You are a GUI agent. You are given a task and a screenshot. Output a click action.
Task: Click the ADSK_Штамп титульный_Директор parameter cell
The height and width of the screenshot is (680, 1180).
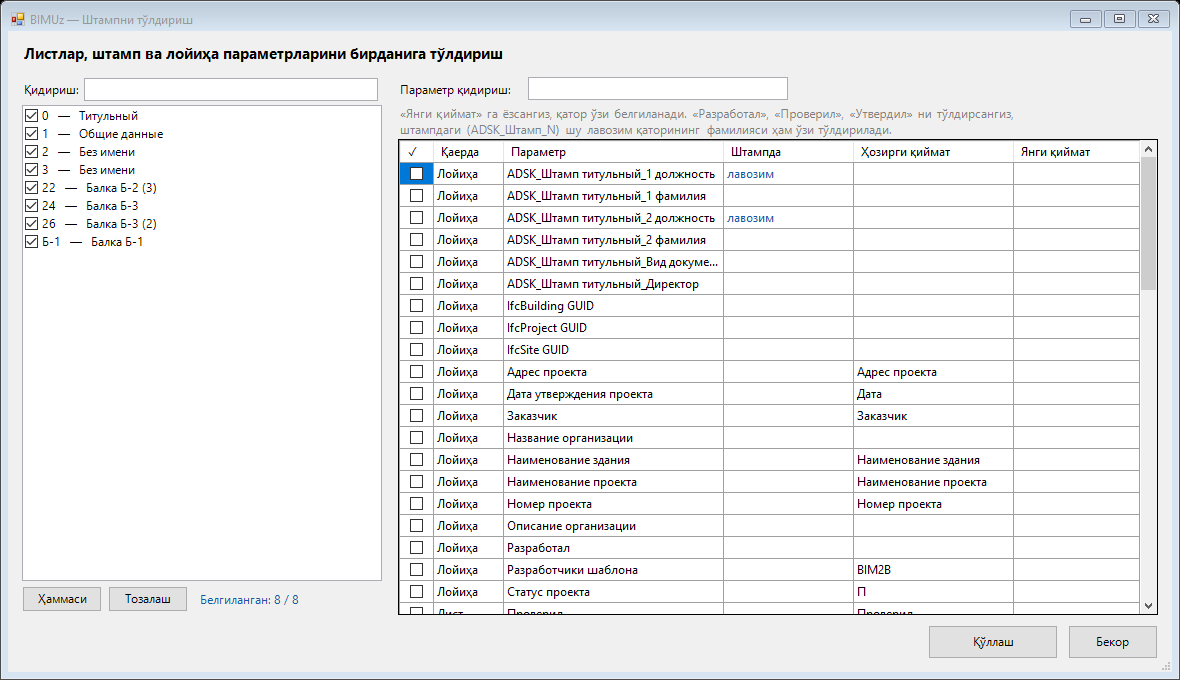coord(613,284)
